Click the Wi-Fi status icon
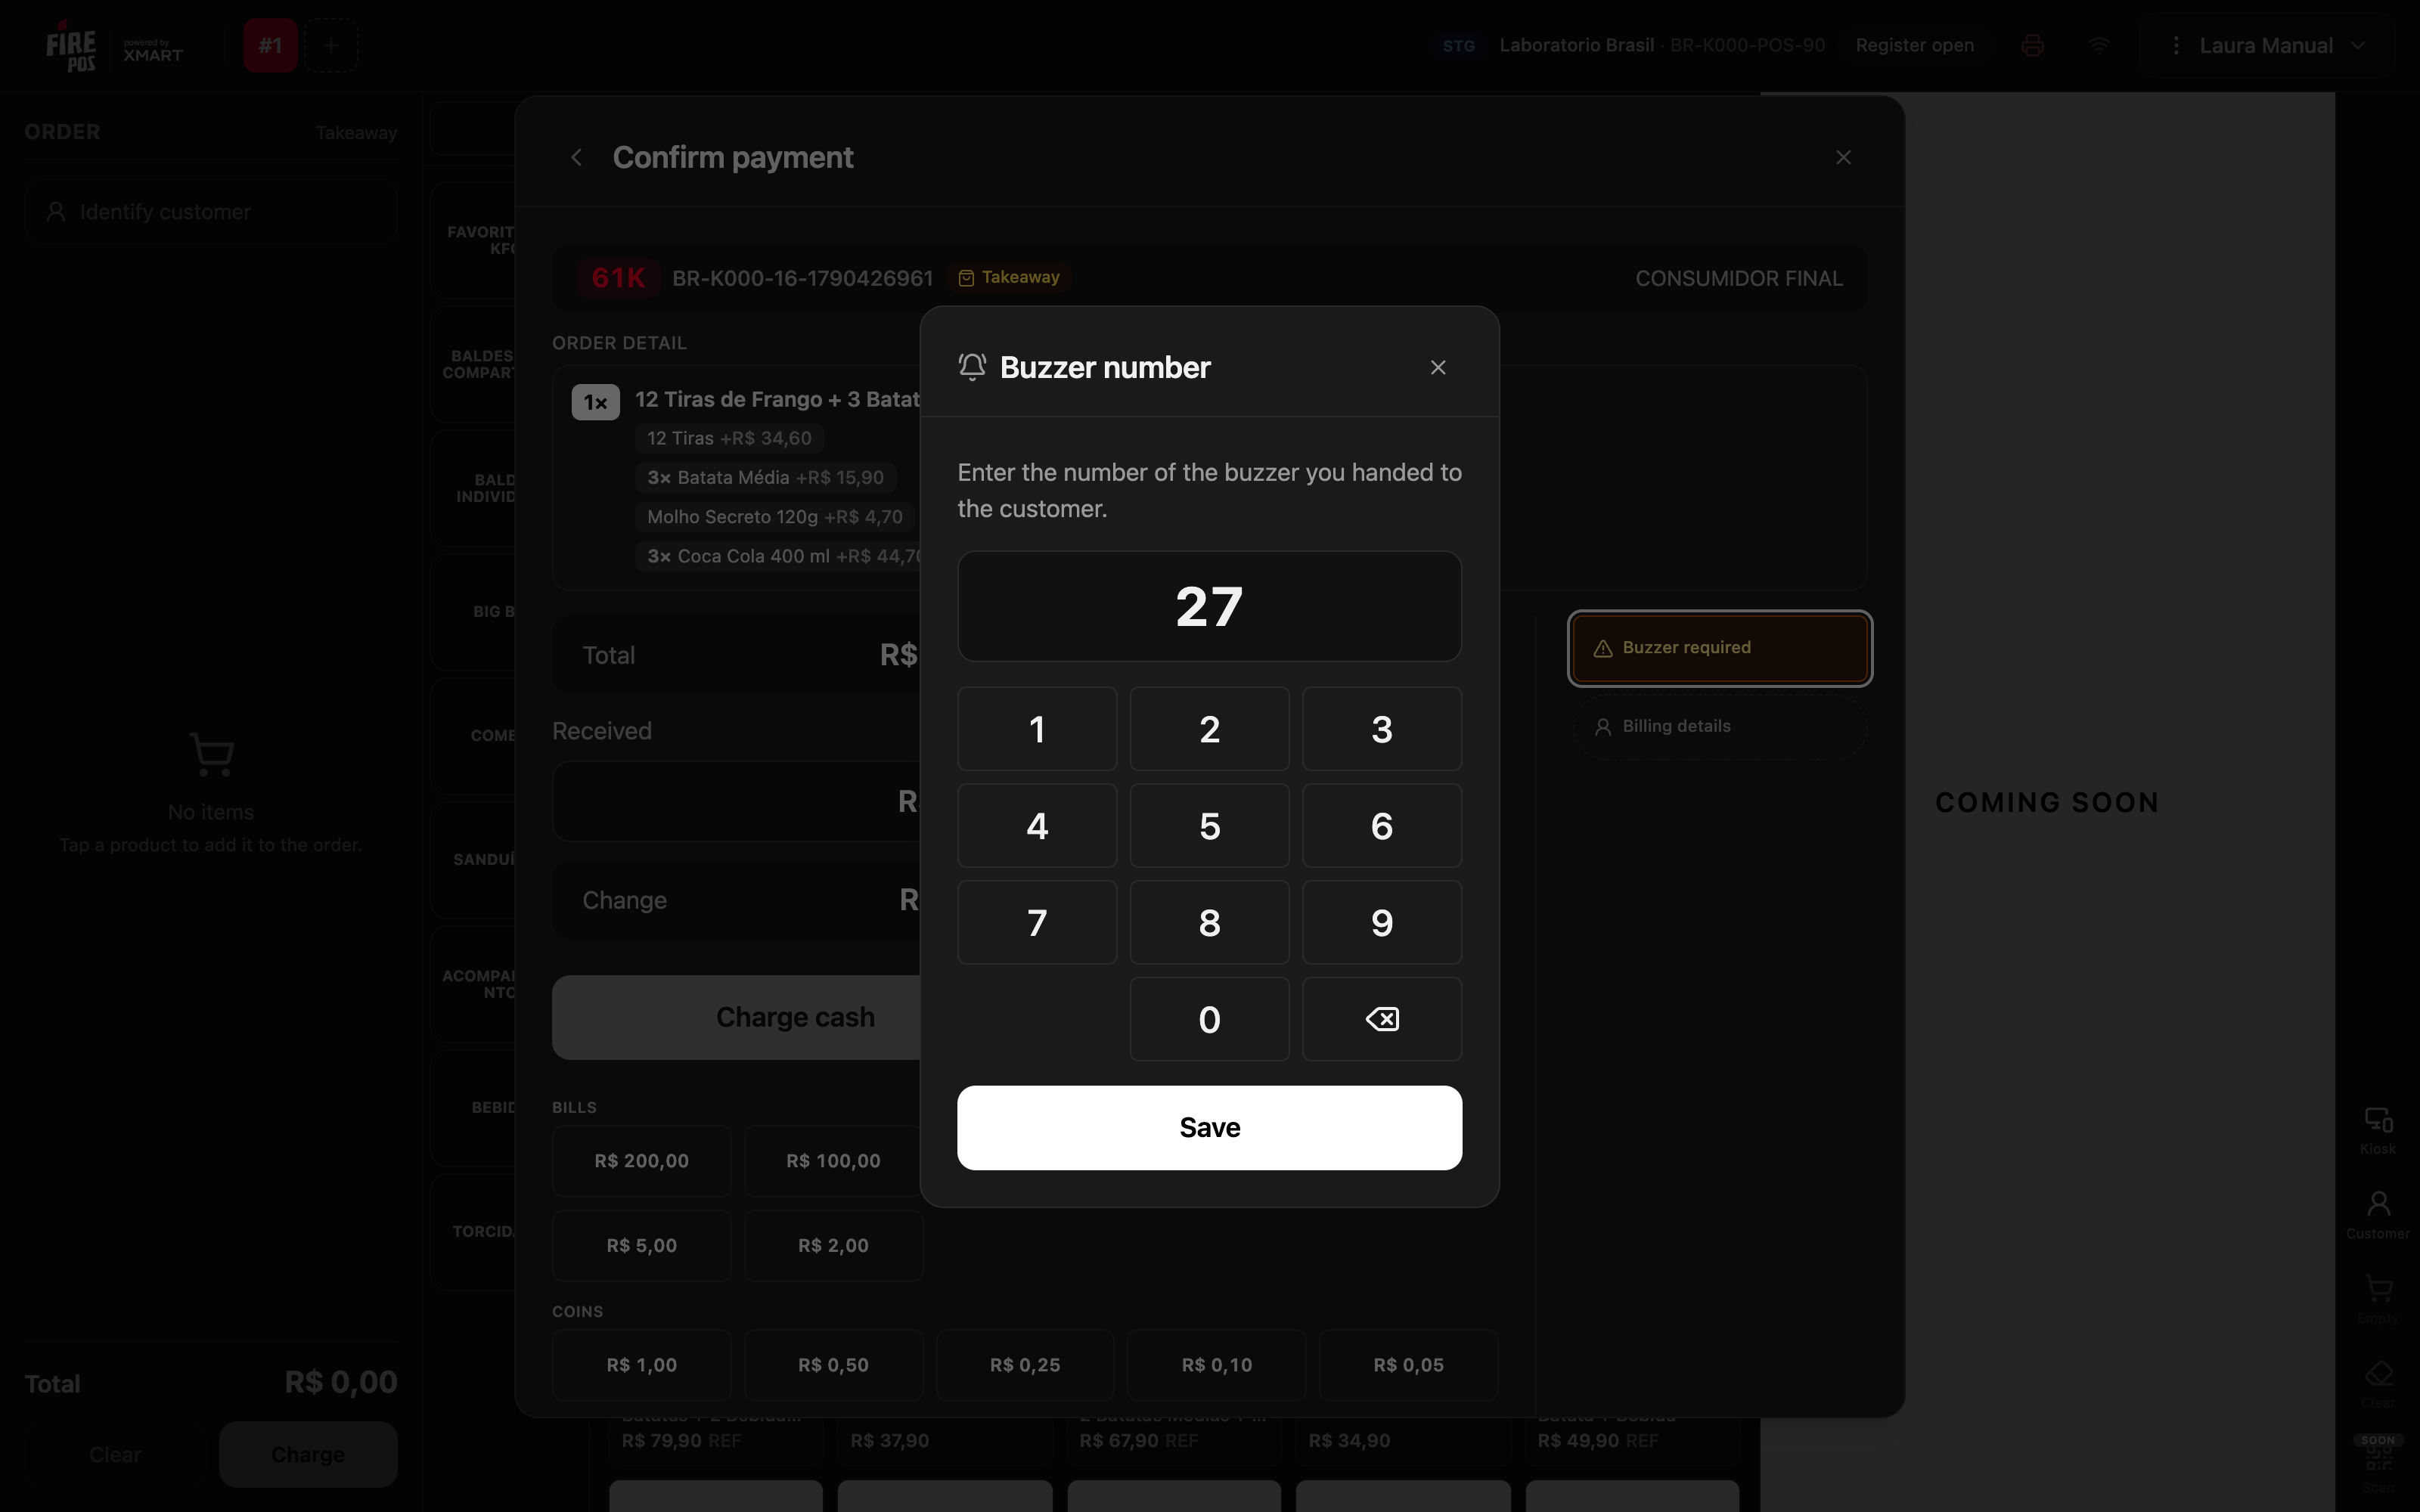This screenshot has height=1512, width=2420. point(2099,46)
